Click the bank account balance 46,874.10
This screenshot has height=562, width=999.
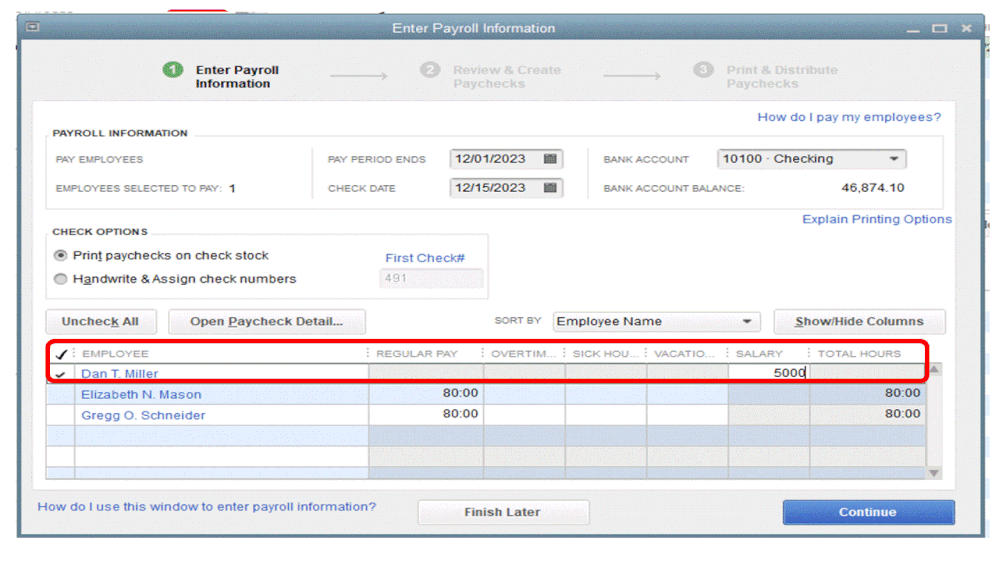point(872,188)
